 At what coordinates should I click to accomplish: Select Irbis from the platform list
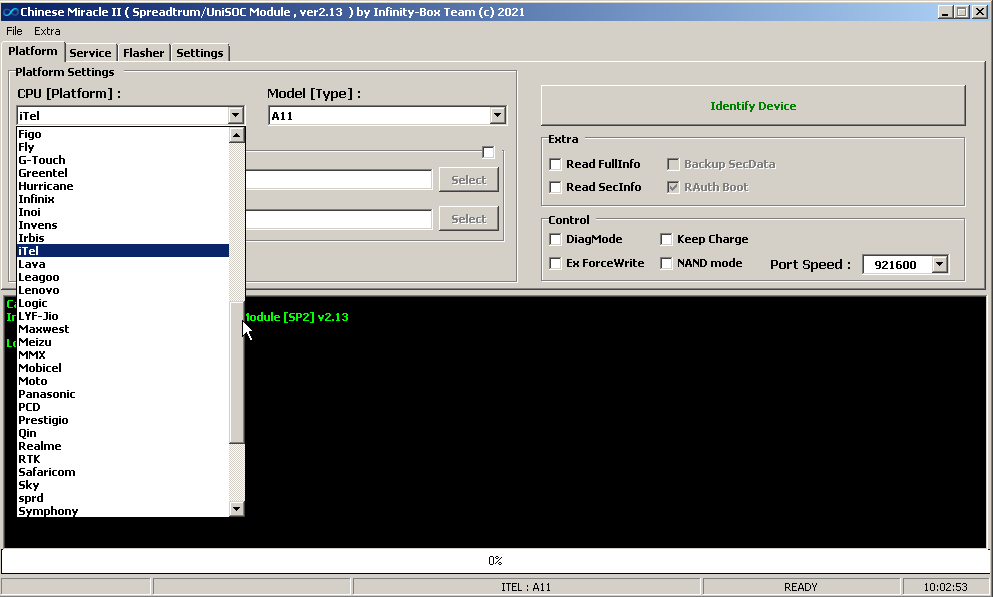[x=123, y=238]
